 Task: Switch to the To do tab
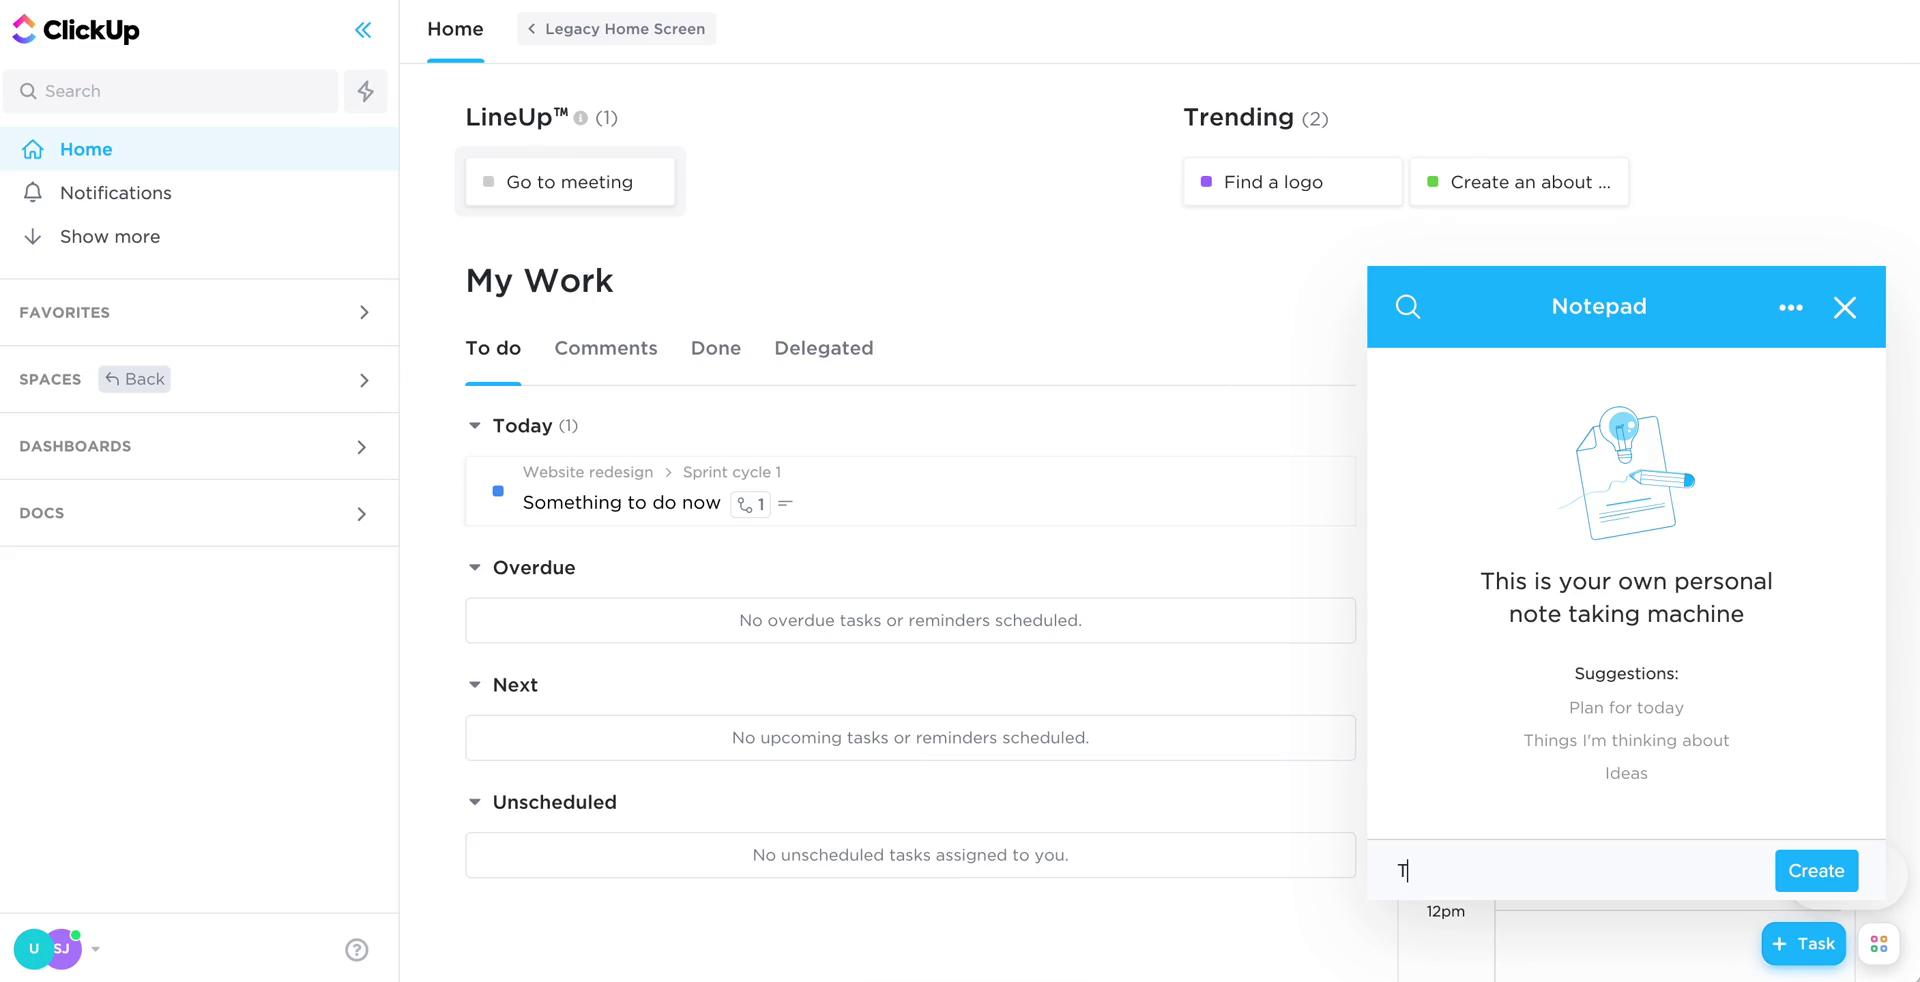coord(493,348)
